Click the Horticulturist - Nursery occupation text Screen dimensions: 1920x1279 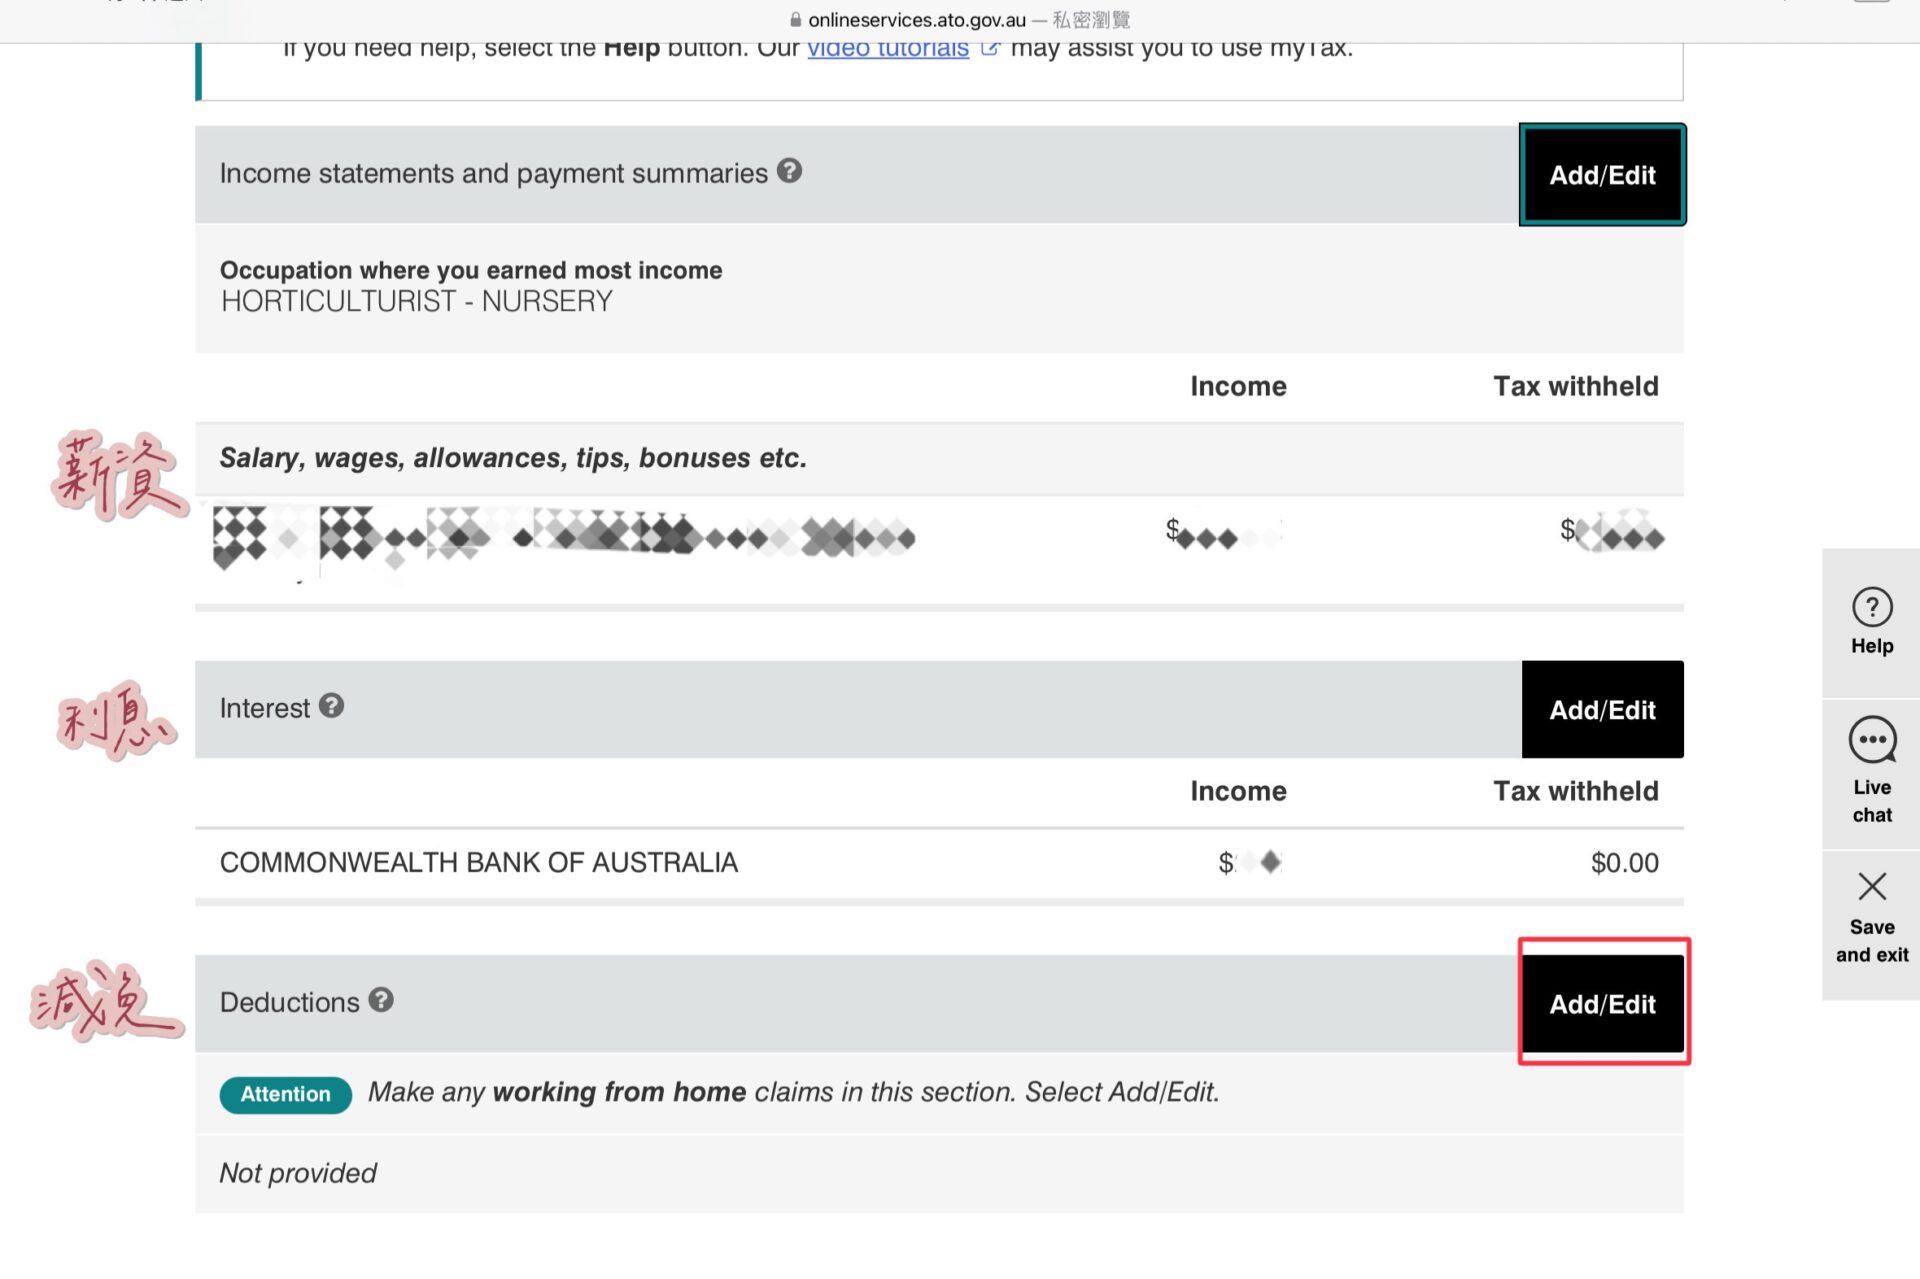click(416, 301)
